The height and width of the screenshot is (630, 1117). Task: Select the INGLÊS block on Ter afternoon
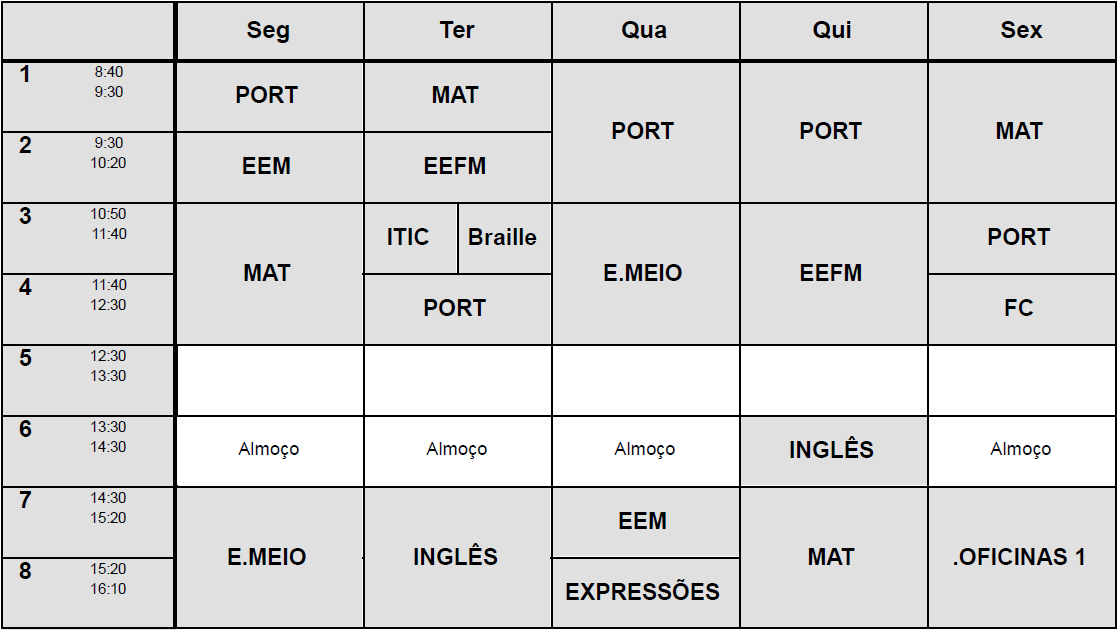tap(456, 557)
